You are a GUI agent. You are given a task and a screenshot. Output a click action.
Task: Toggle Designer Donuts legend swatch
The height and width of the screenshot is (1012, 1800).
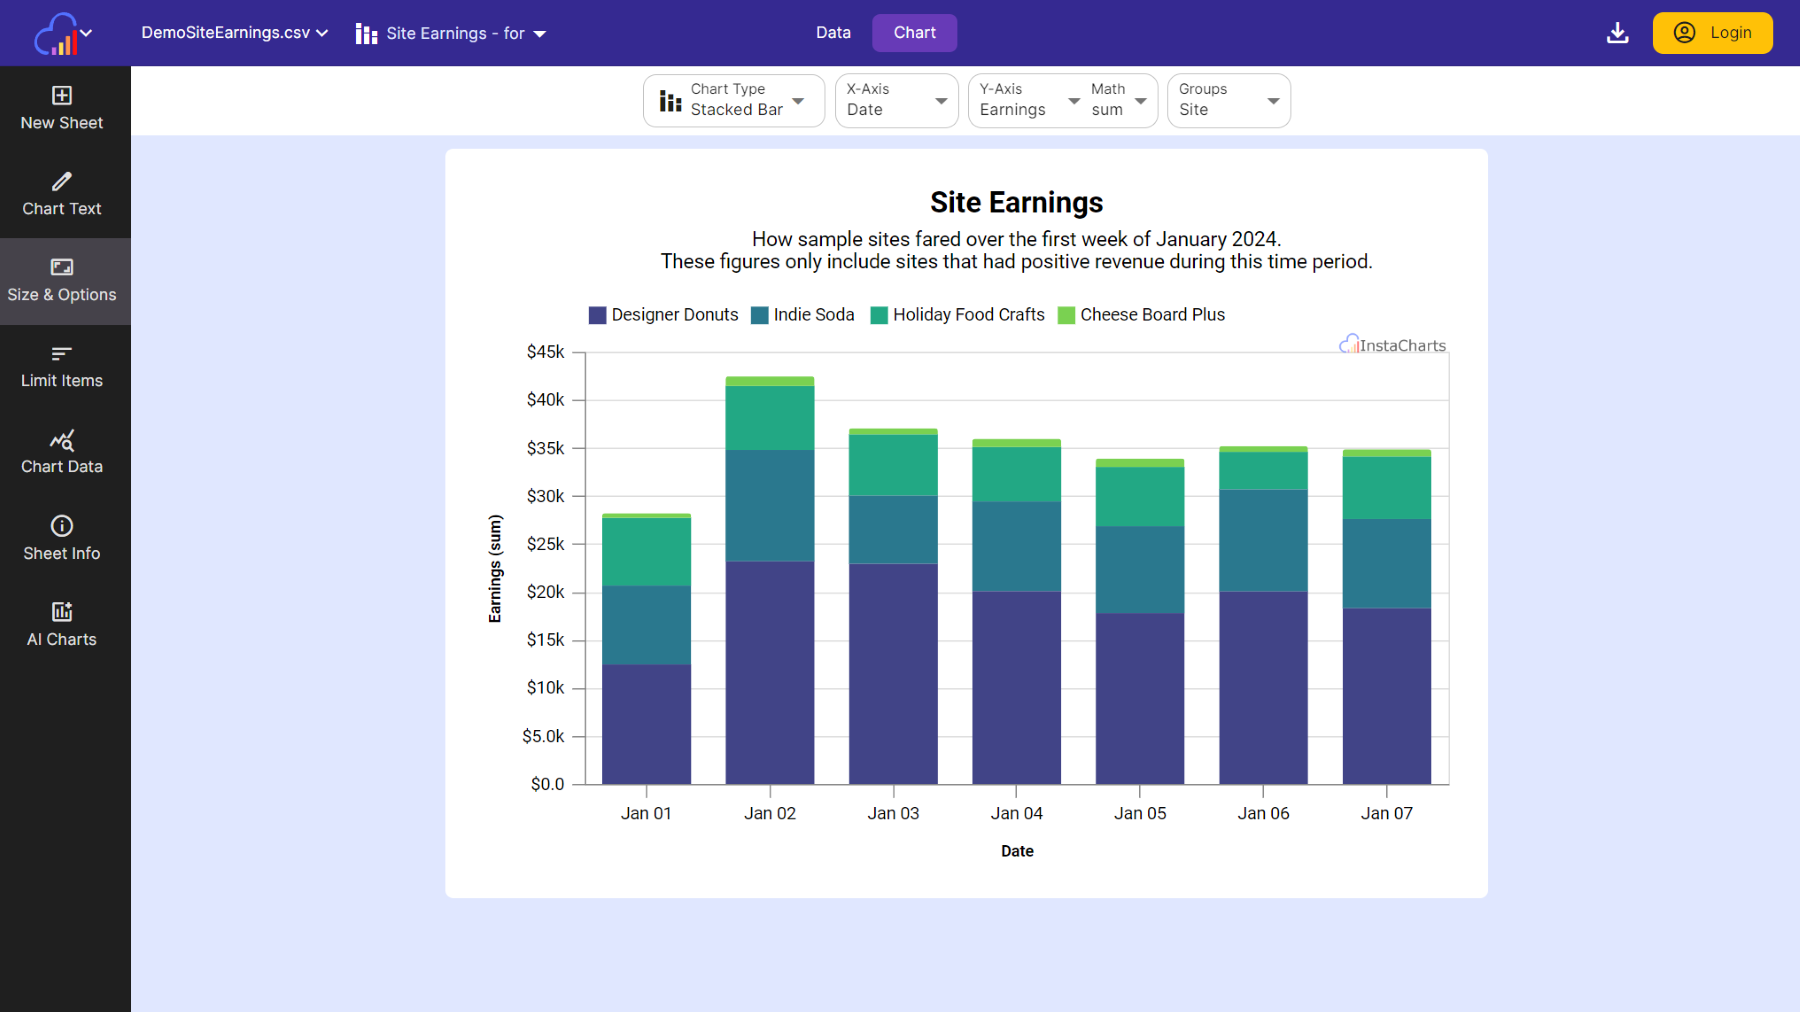tap(598, 315)
